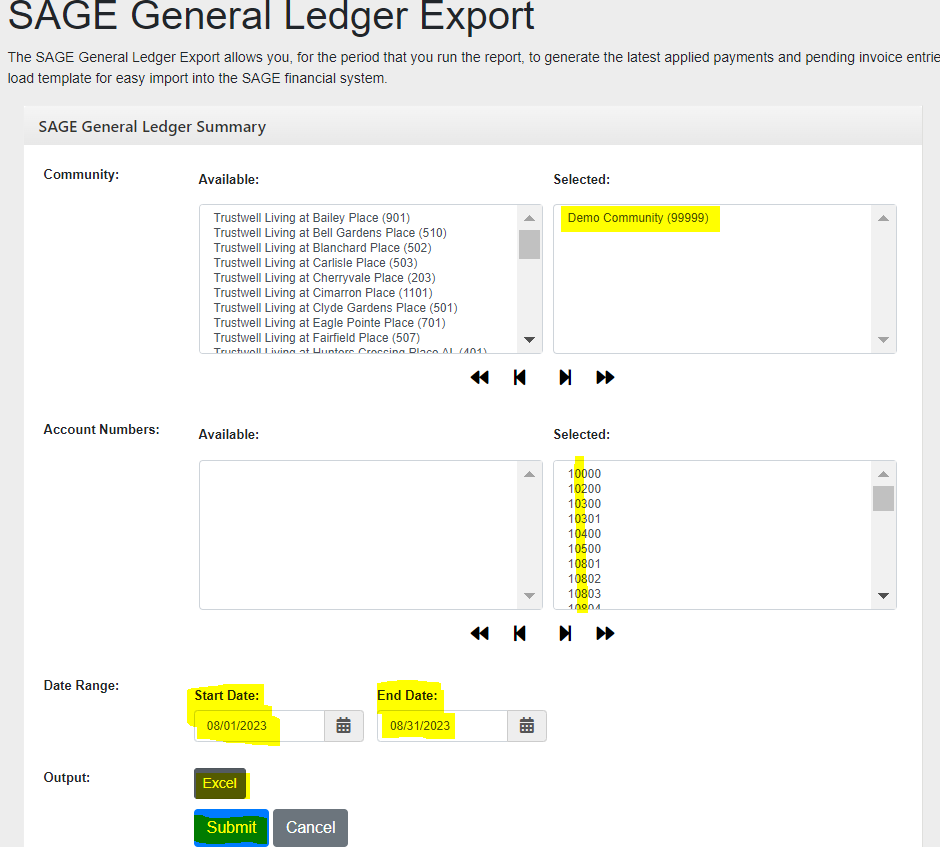Open the Start Date calendar picker
940x847 pixels.
tap(344, 726)
